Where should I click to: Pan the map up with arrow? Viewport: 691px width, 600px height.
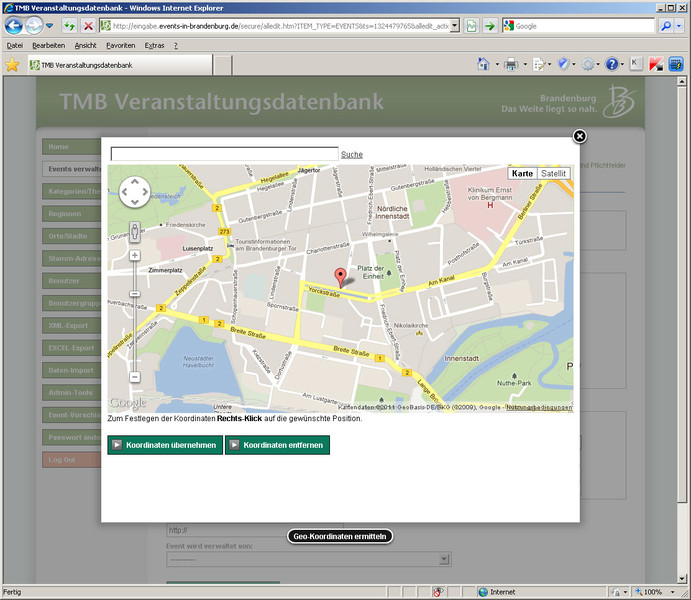[x=135, y=182]
